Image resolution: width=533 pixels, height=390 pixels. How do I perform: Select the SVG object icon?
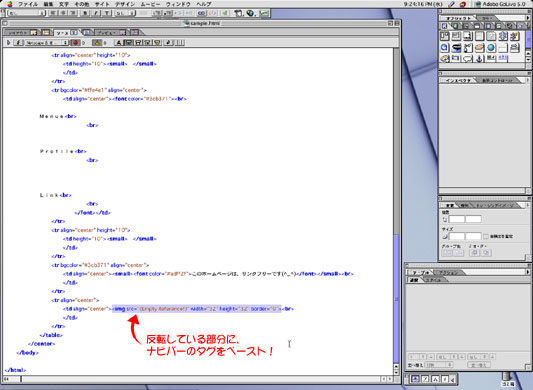(x=468, y=48)
